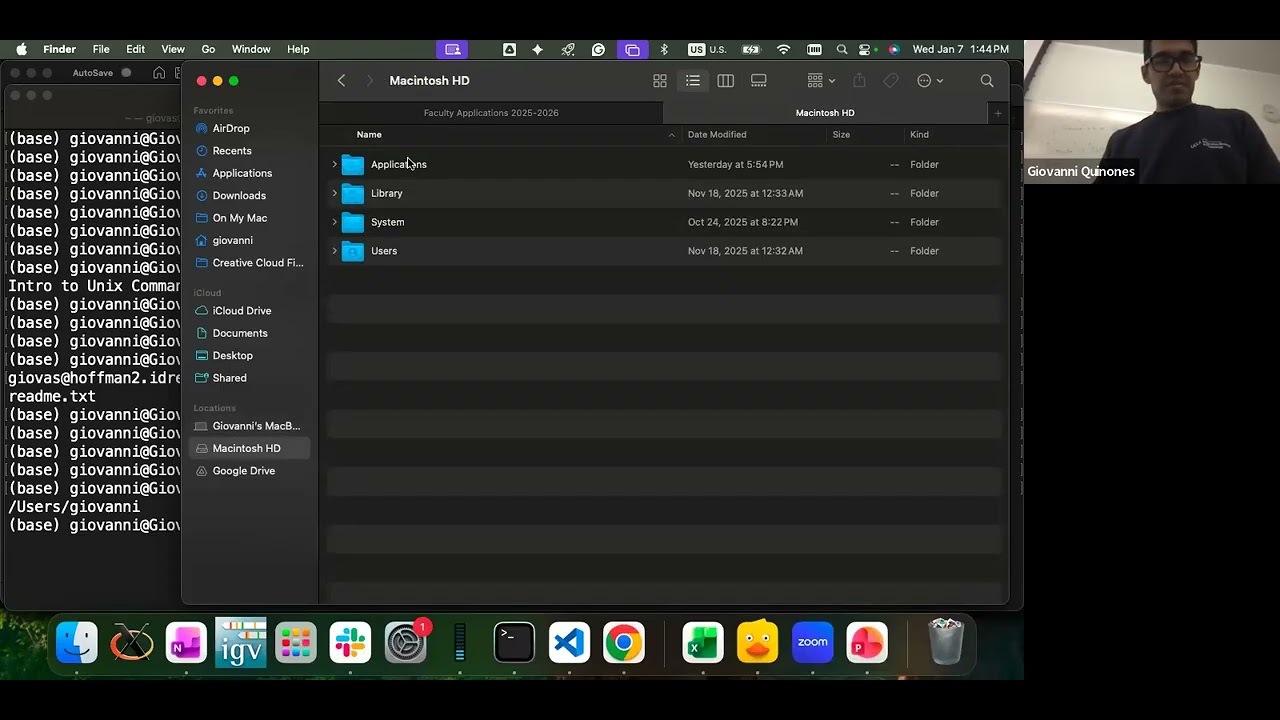Viewport: 1280px width, 720px height.
Task: Open Applications in Finder sidebar
Action: (249, 173)
